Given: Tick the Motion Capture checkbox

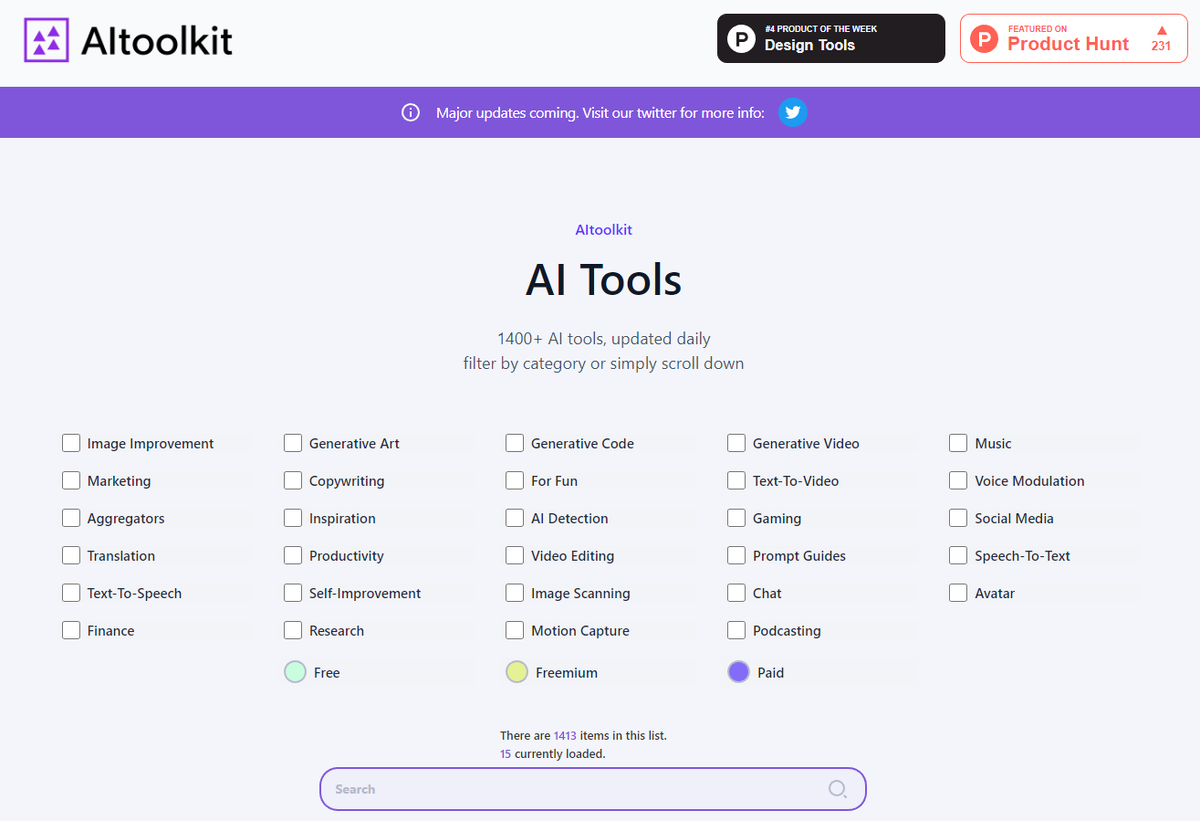Looking at the screenshot, I should [x=515, y=631].
